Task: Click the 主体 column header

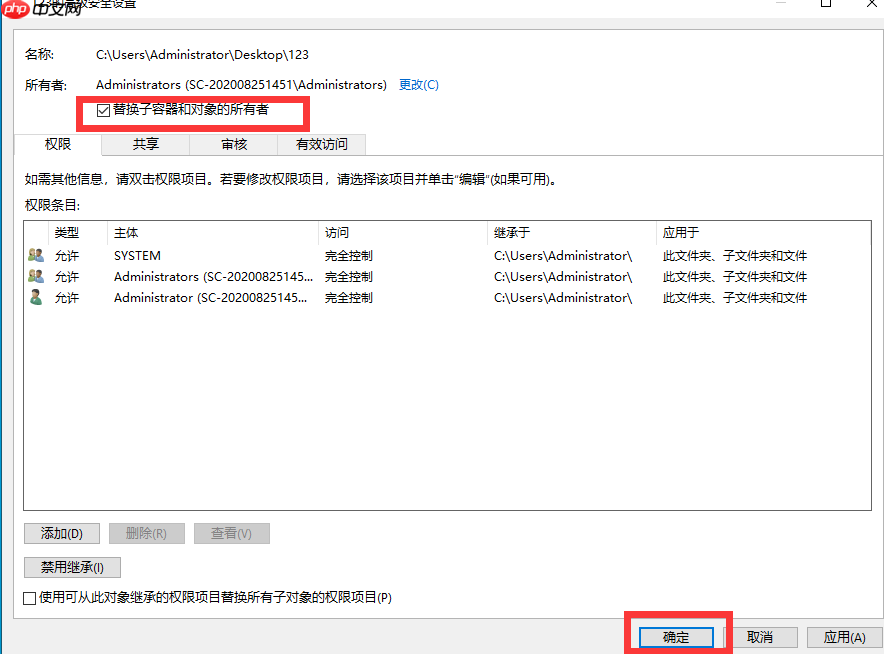Action: tap(127, 232)
